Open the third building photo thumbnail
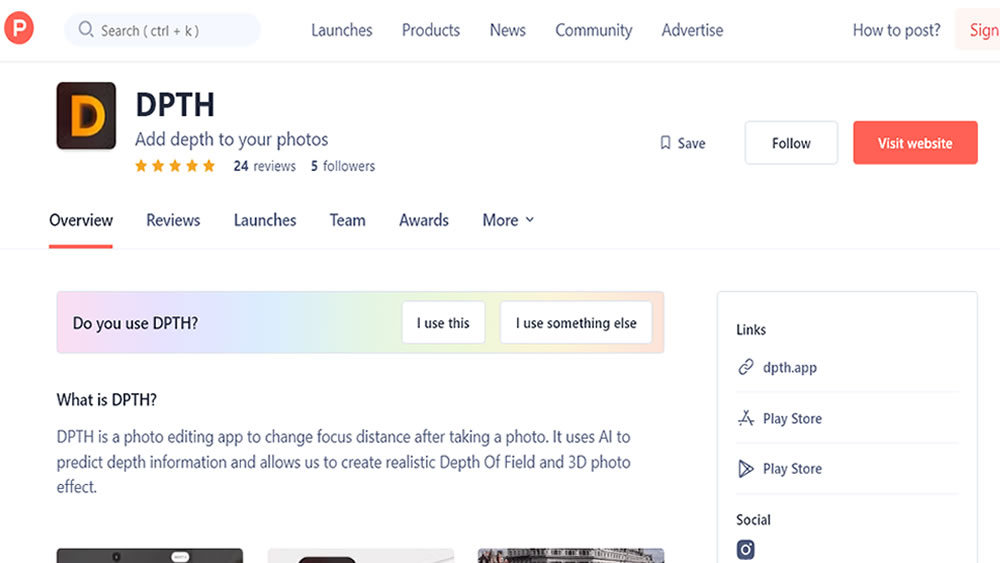The image size is (1000, 563). [571, 555]
